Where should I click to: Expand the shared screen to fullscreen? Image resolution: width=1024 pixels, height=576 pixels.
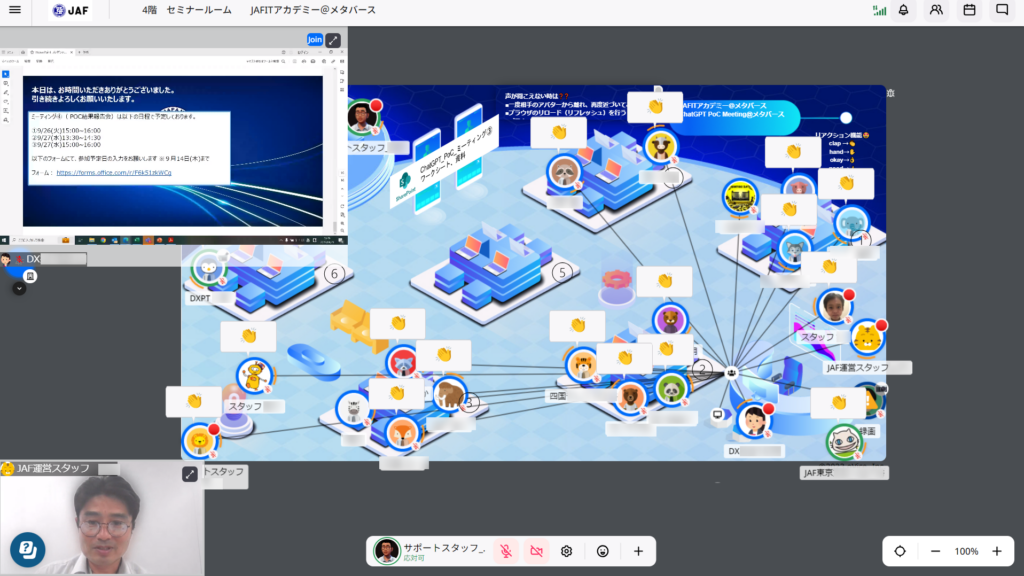point(333,40)
